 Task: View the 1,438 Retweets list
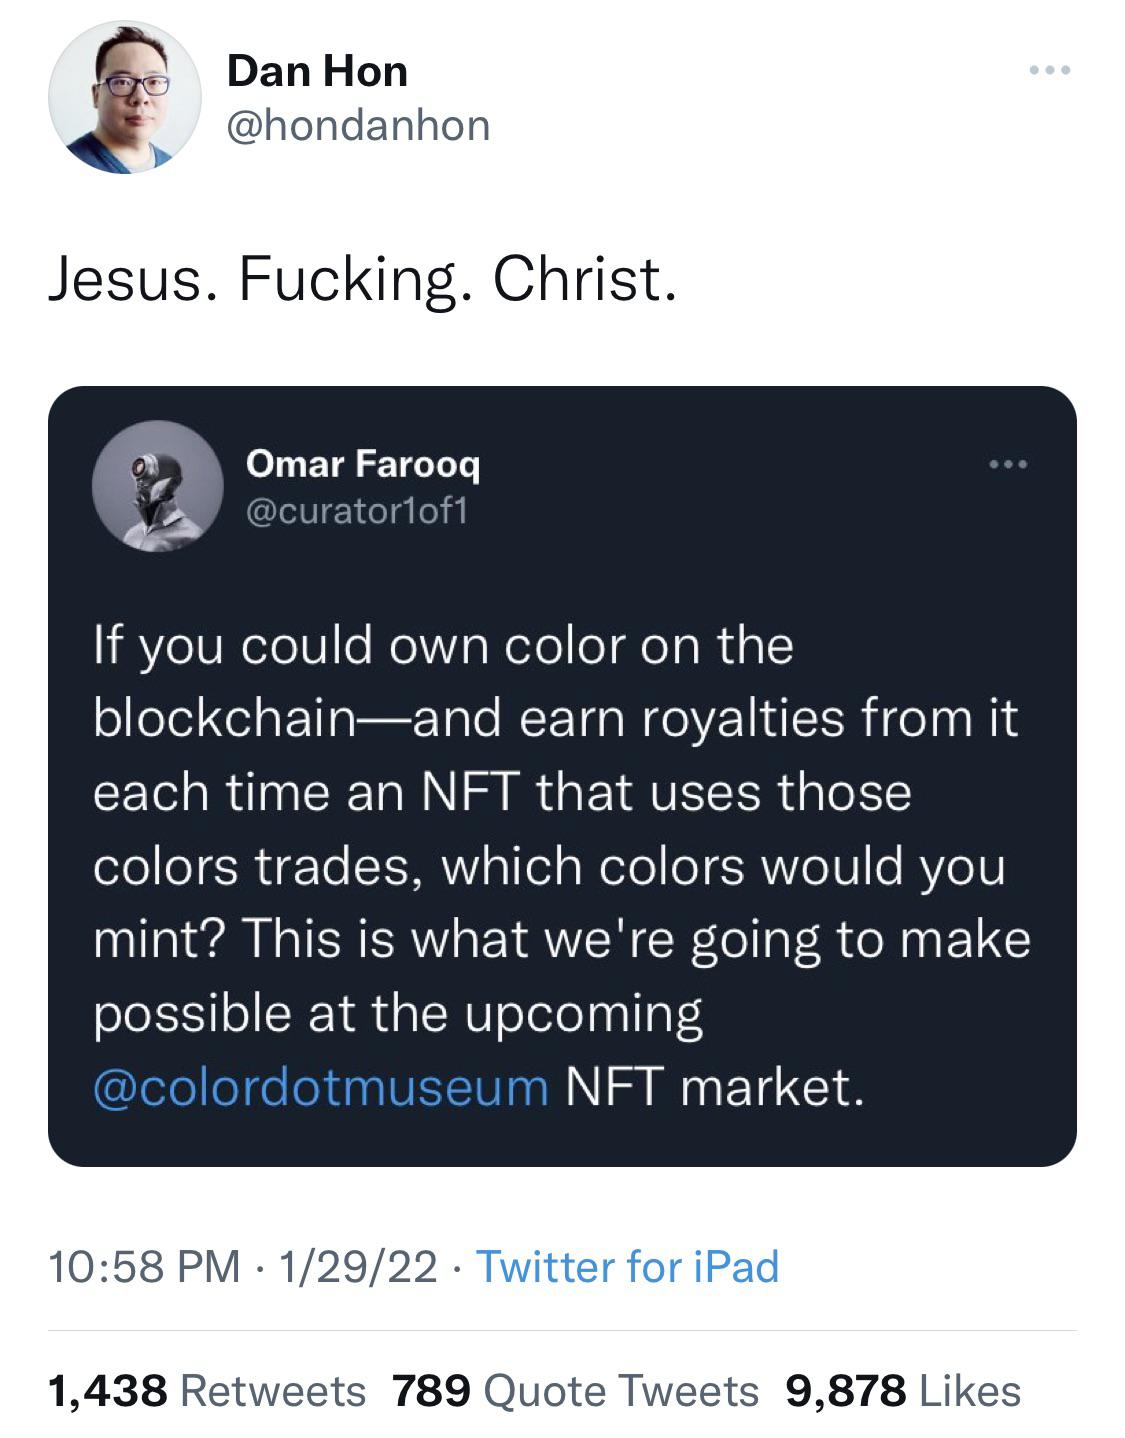[207, 1391]
